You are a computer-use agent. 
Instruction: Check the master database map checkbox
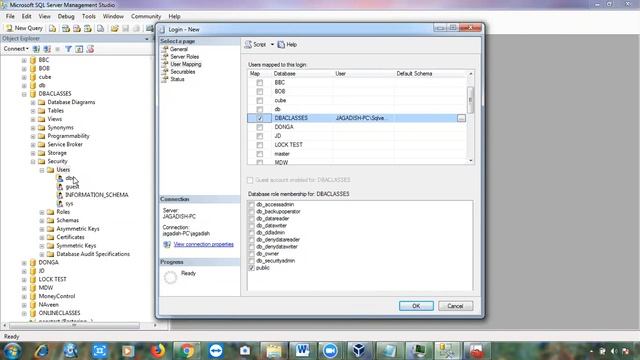260,154
